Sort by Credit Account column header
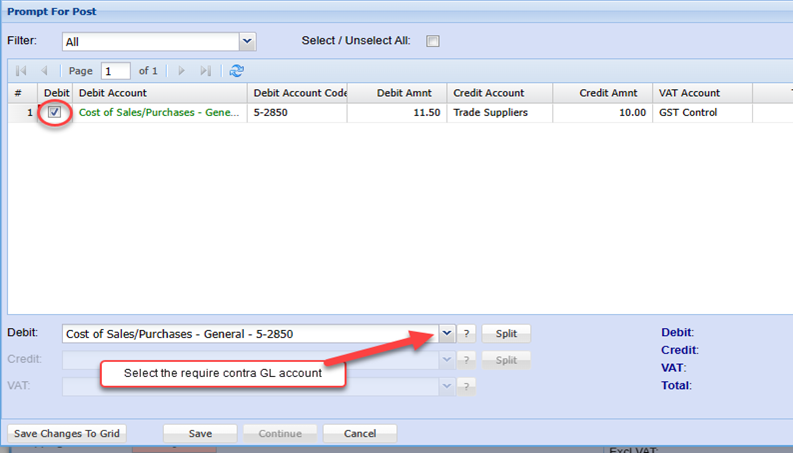Viewport: 793px width, 453px height. [500, 93]
